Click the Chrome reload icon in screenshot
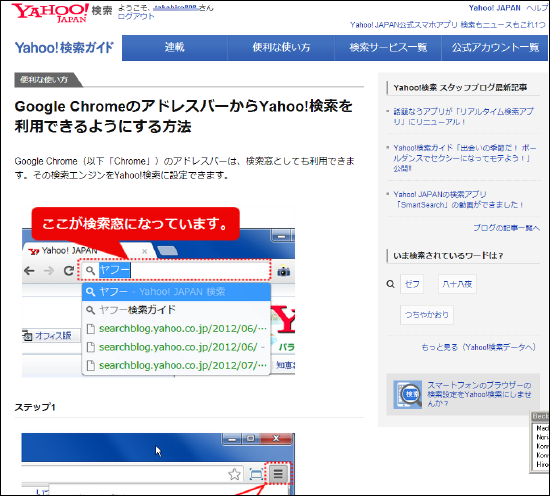The image size is (550, 496). (x=69, y=270)
